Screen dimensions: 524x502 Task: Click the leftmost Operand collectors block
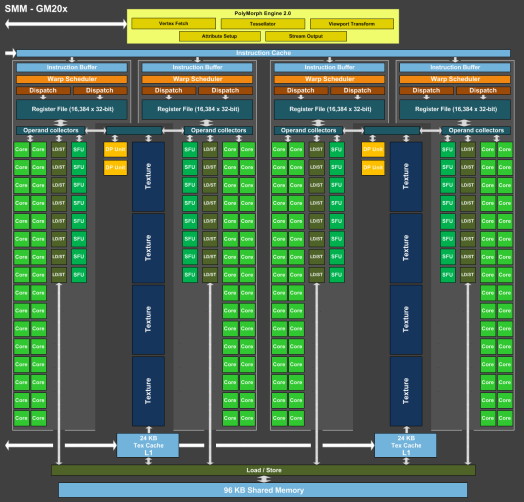click(x=50, y=130)
